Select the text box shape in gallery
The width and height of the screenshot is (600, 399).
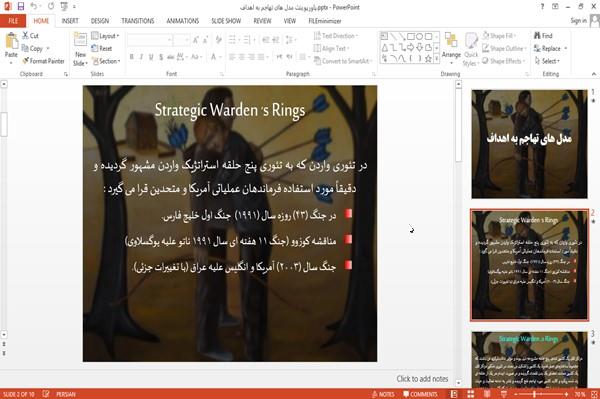coord(384,37)
